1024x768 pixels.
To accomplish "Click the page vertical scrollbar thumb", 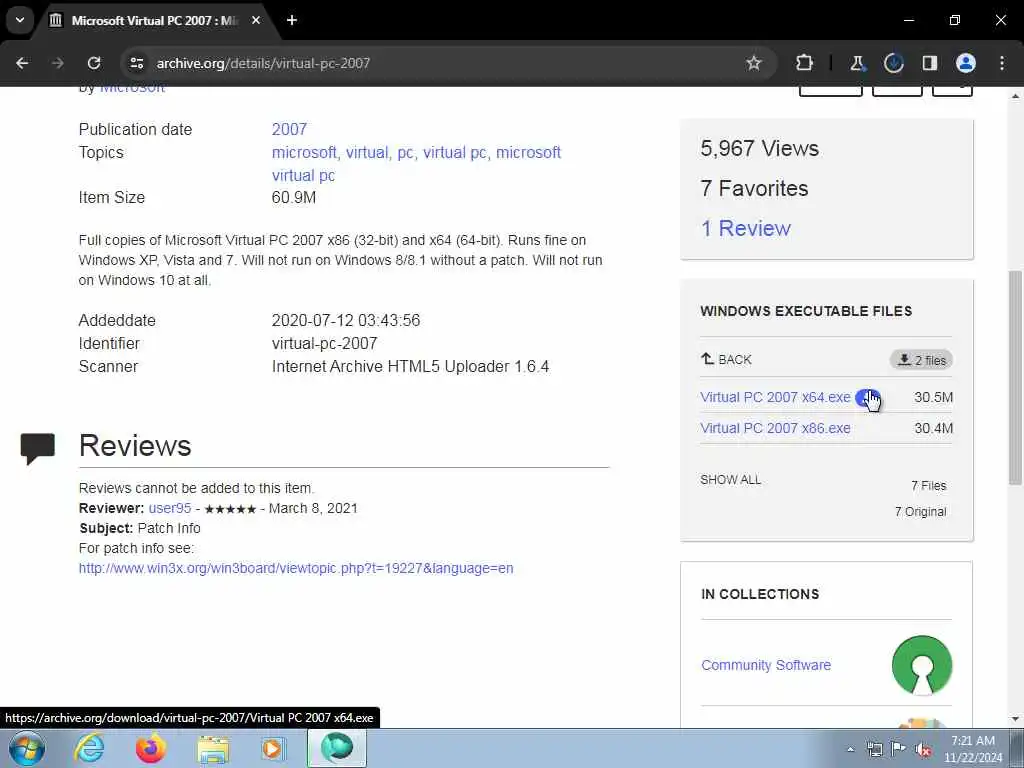I will coord(1015,377).
